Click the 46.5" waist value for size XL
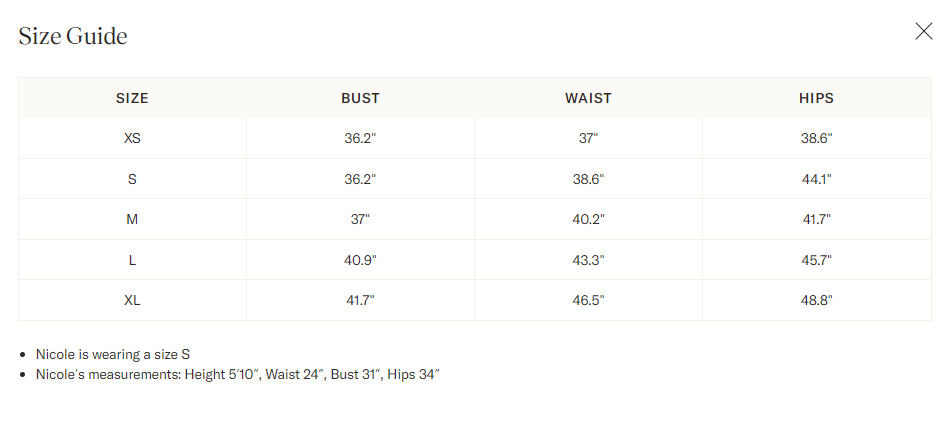Image resolution: width=942 pixels, height=427 pixels. click(x=588, y=300)
